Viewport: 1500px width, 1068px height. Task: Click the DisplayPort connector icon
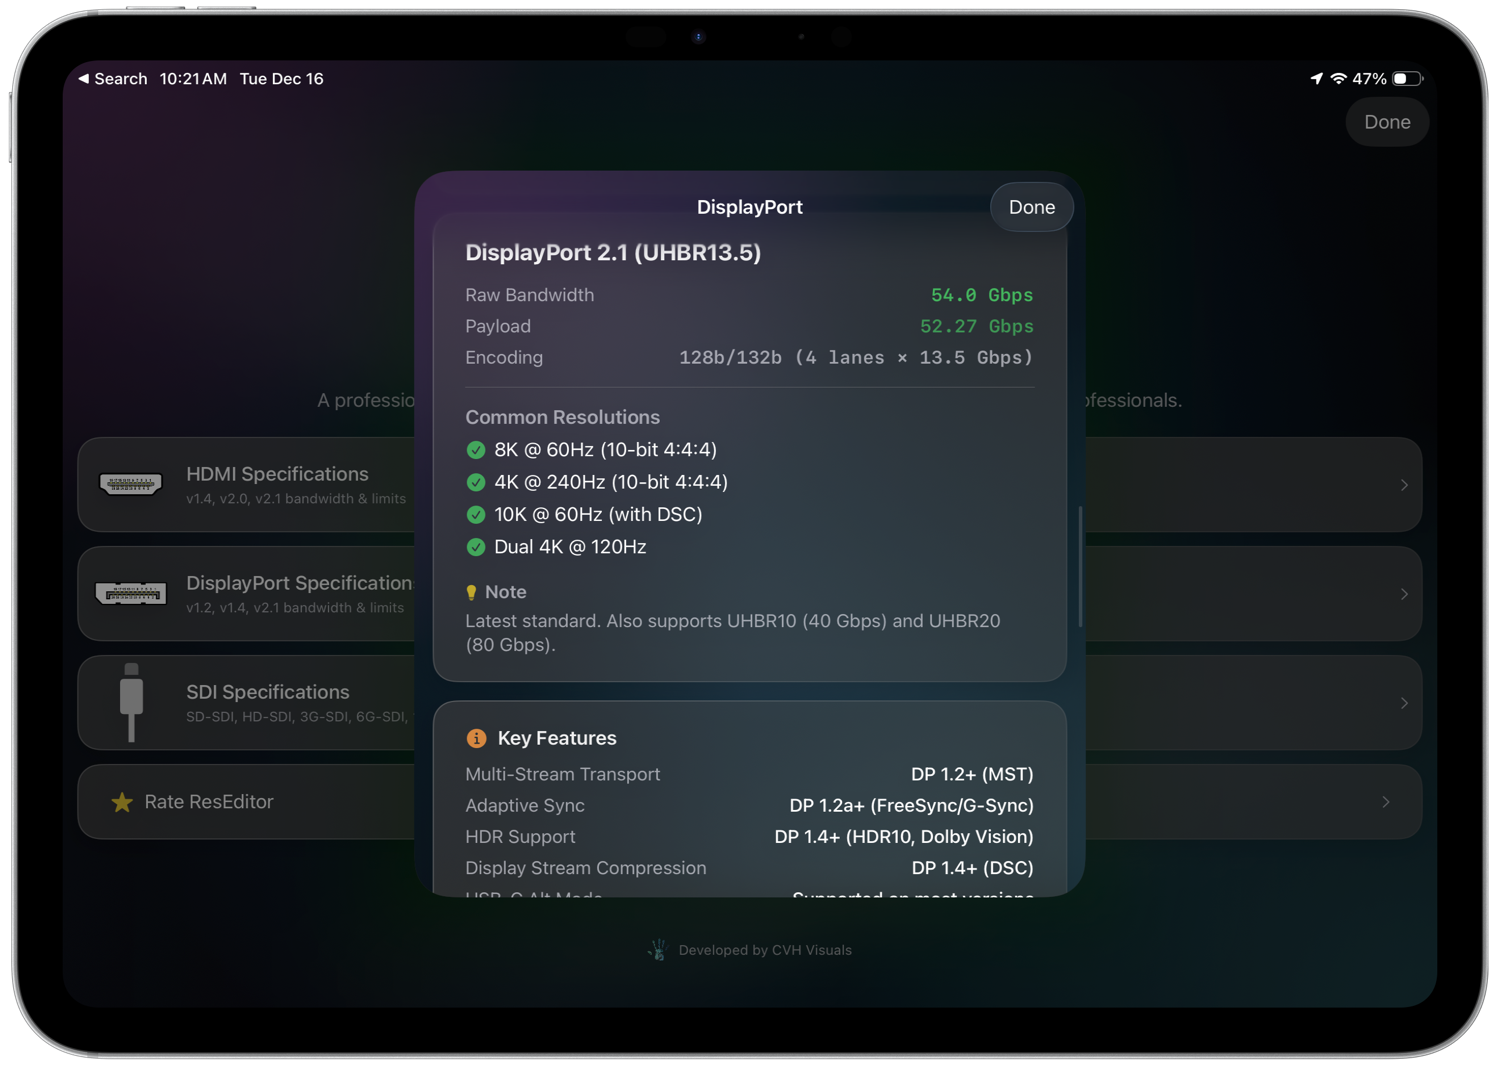click(130, 593)
